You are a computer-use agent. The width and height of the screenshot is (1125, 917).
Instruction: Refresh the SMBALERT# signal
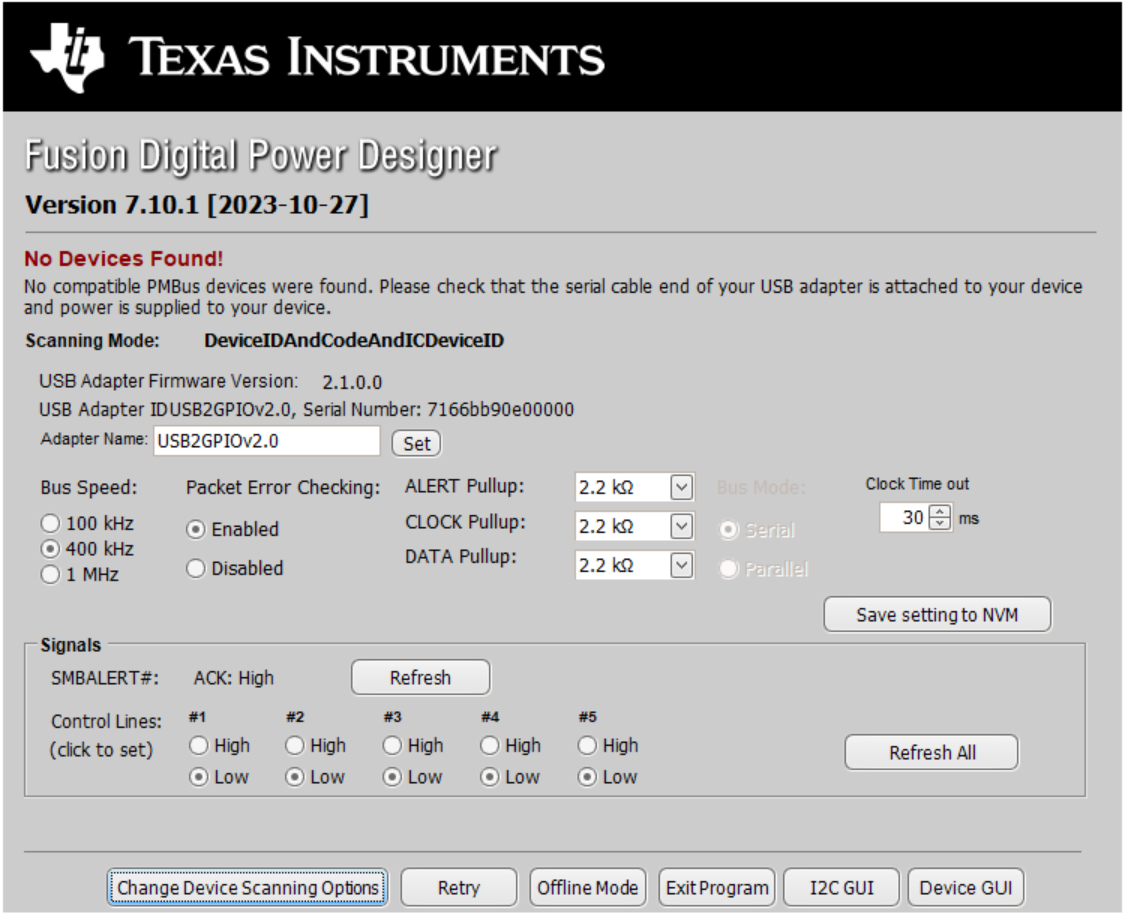[x=420, y=679]
